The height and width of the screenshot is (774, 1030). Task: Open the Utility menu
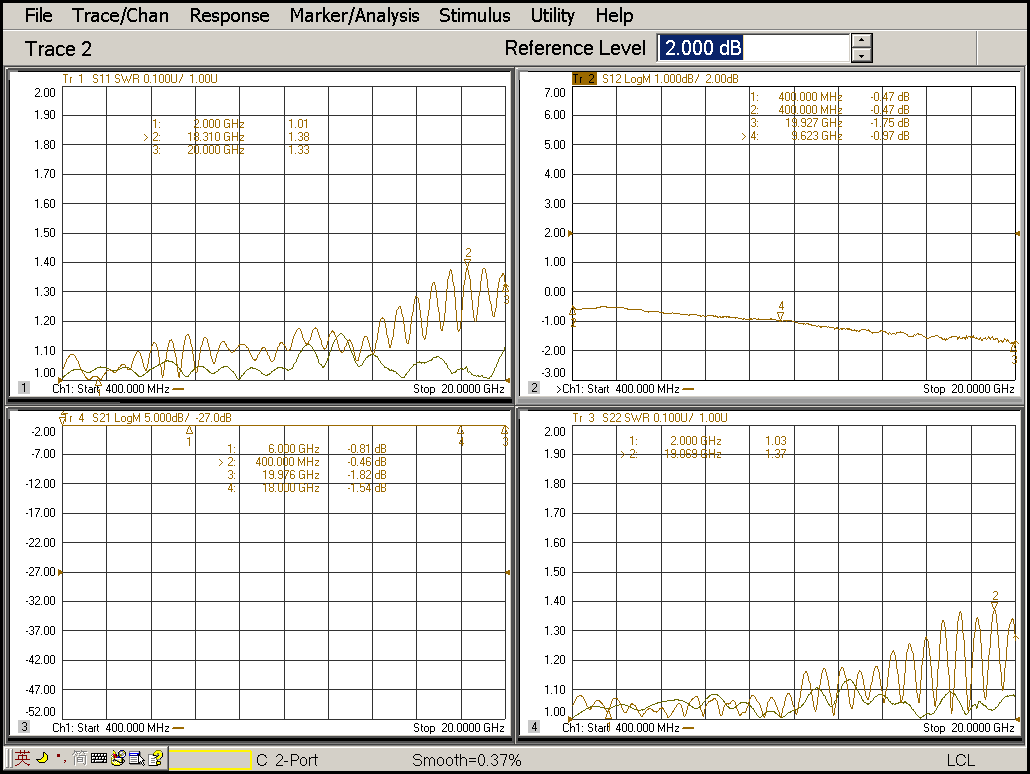pyautogui.click(x=552, y=15)
